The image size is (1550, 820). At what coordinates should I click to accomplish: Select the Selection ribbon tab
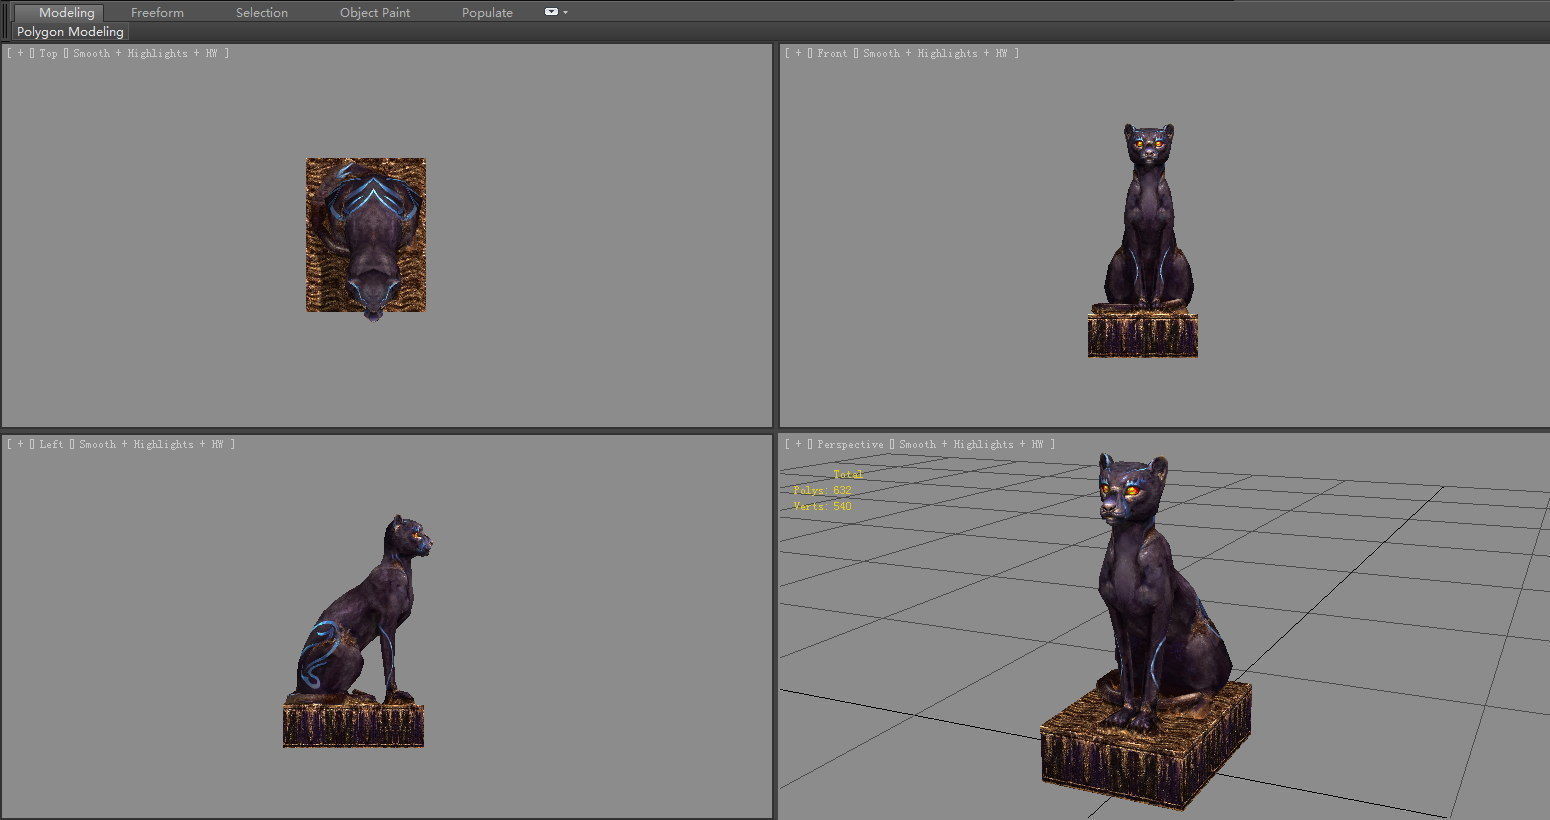262,13
